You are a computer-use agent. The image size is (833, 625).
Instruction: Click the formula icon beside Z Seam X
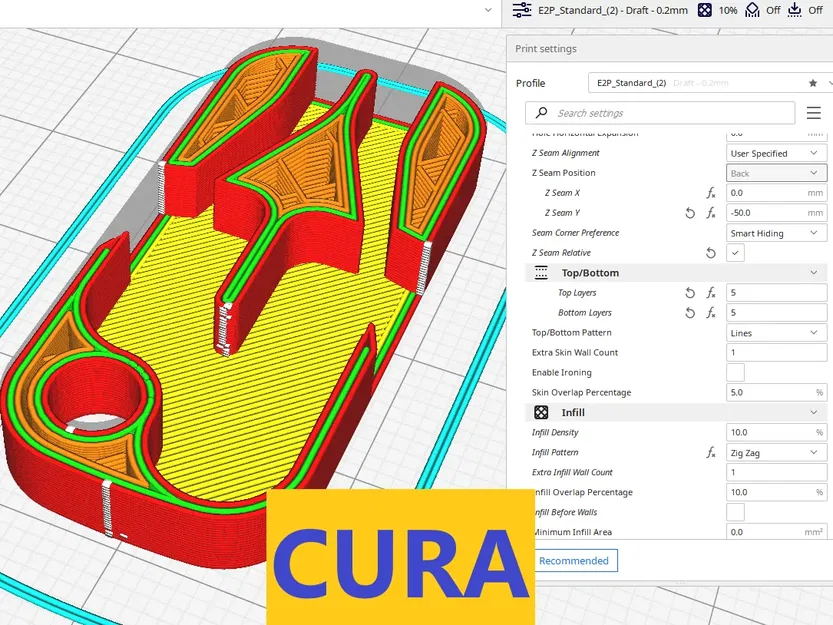click(x=711, y=193)
